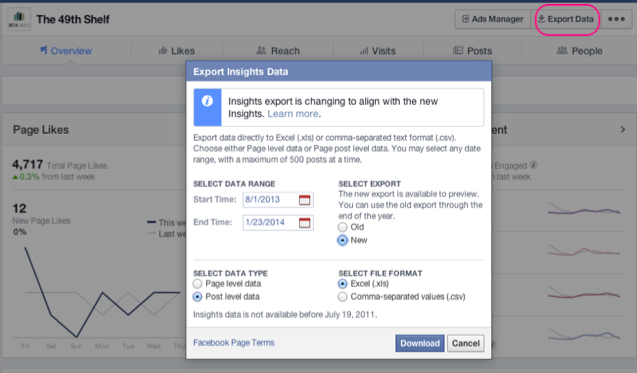Open the Posts tab
Screen dimensions: 637x373
point(472,51)
